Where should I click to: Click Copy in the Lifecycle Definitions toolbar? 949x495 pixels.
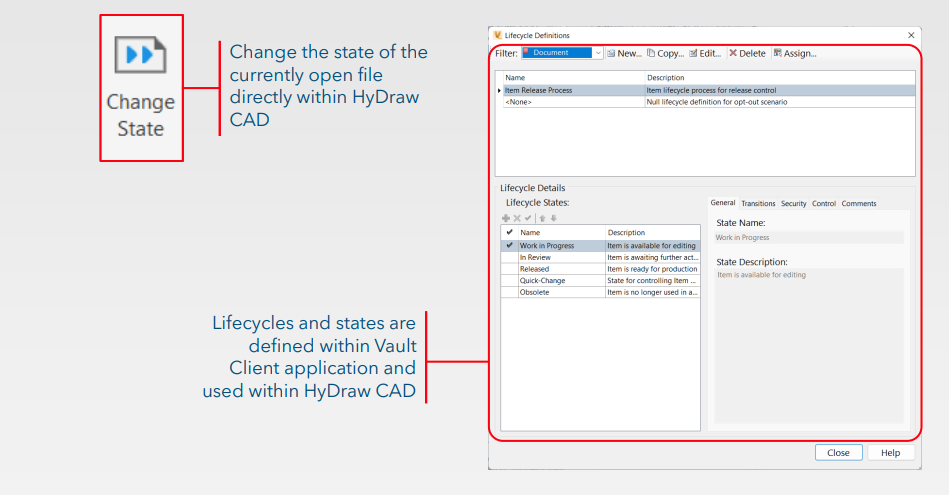pos(665,53)
